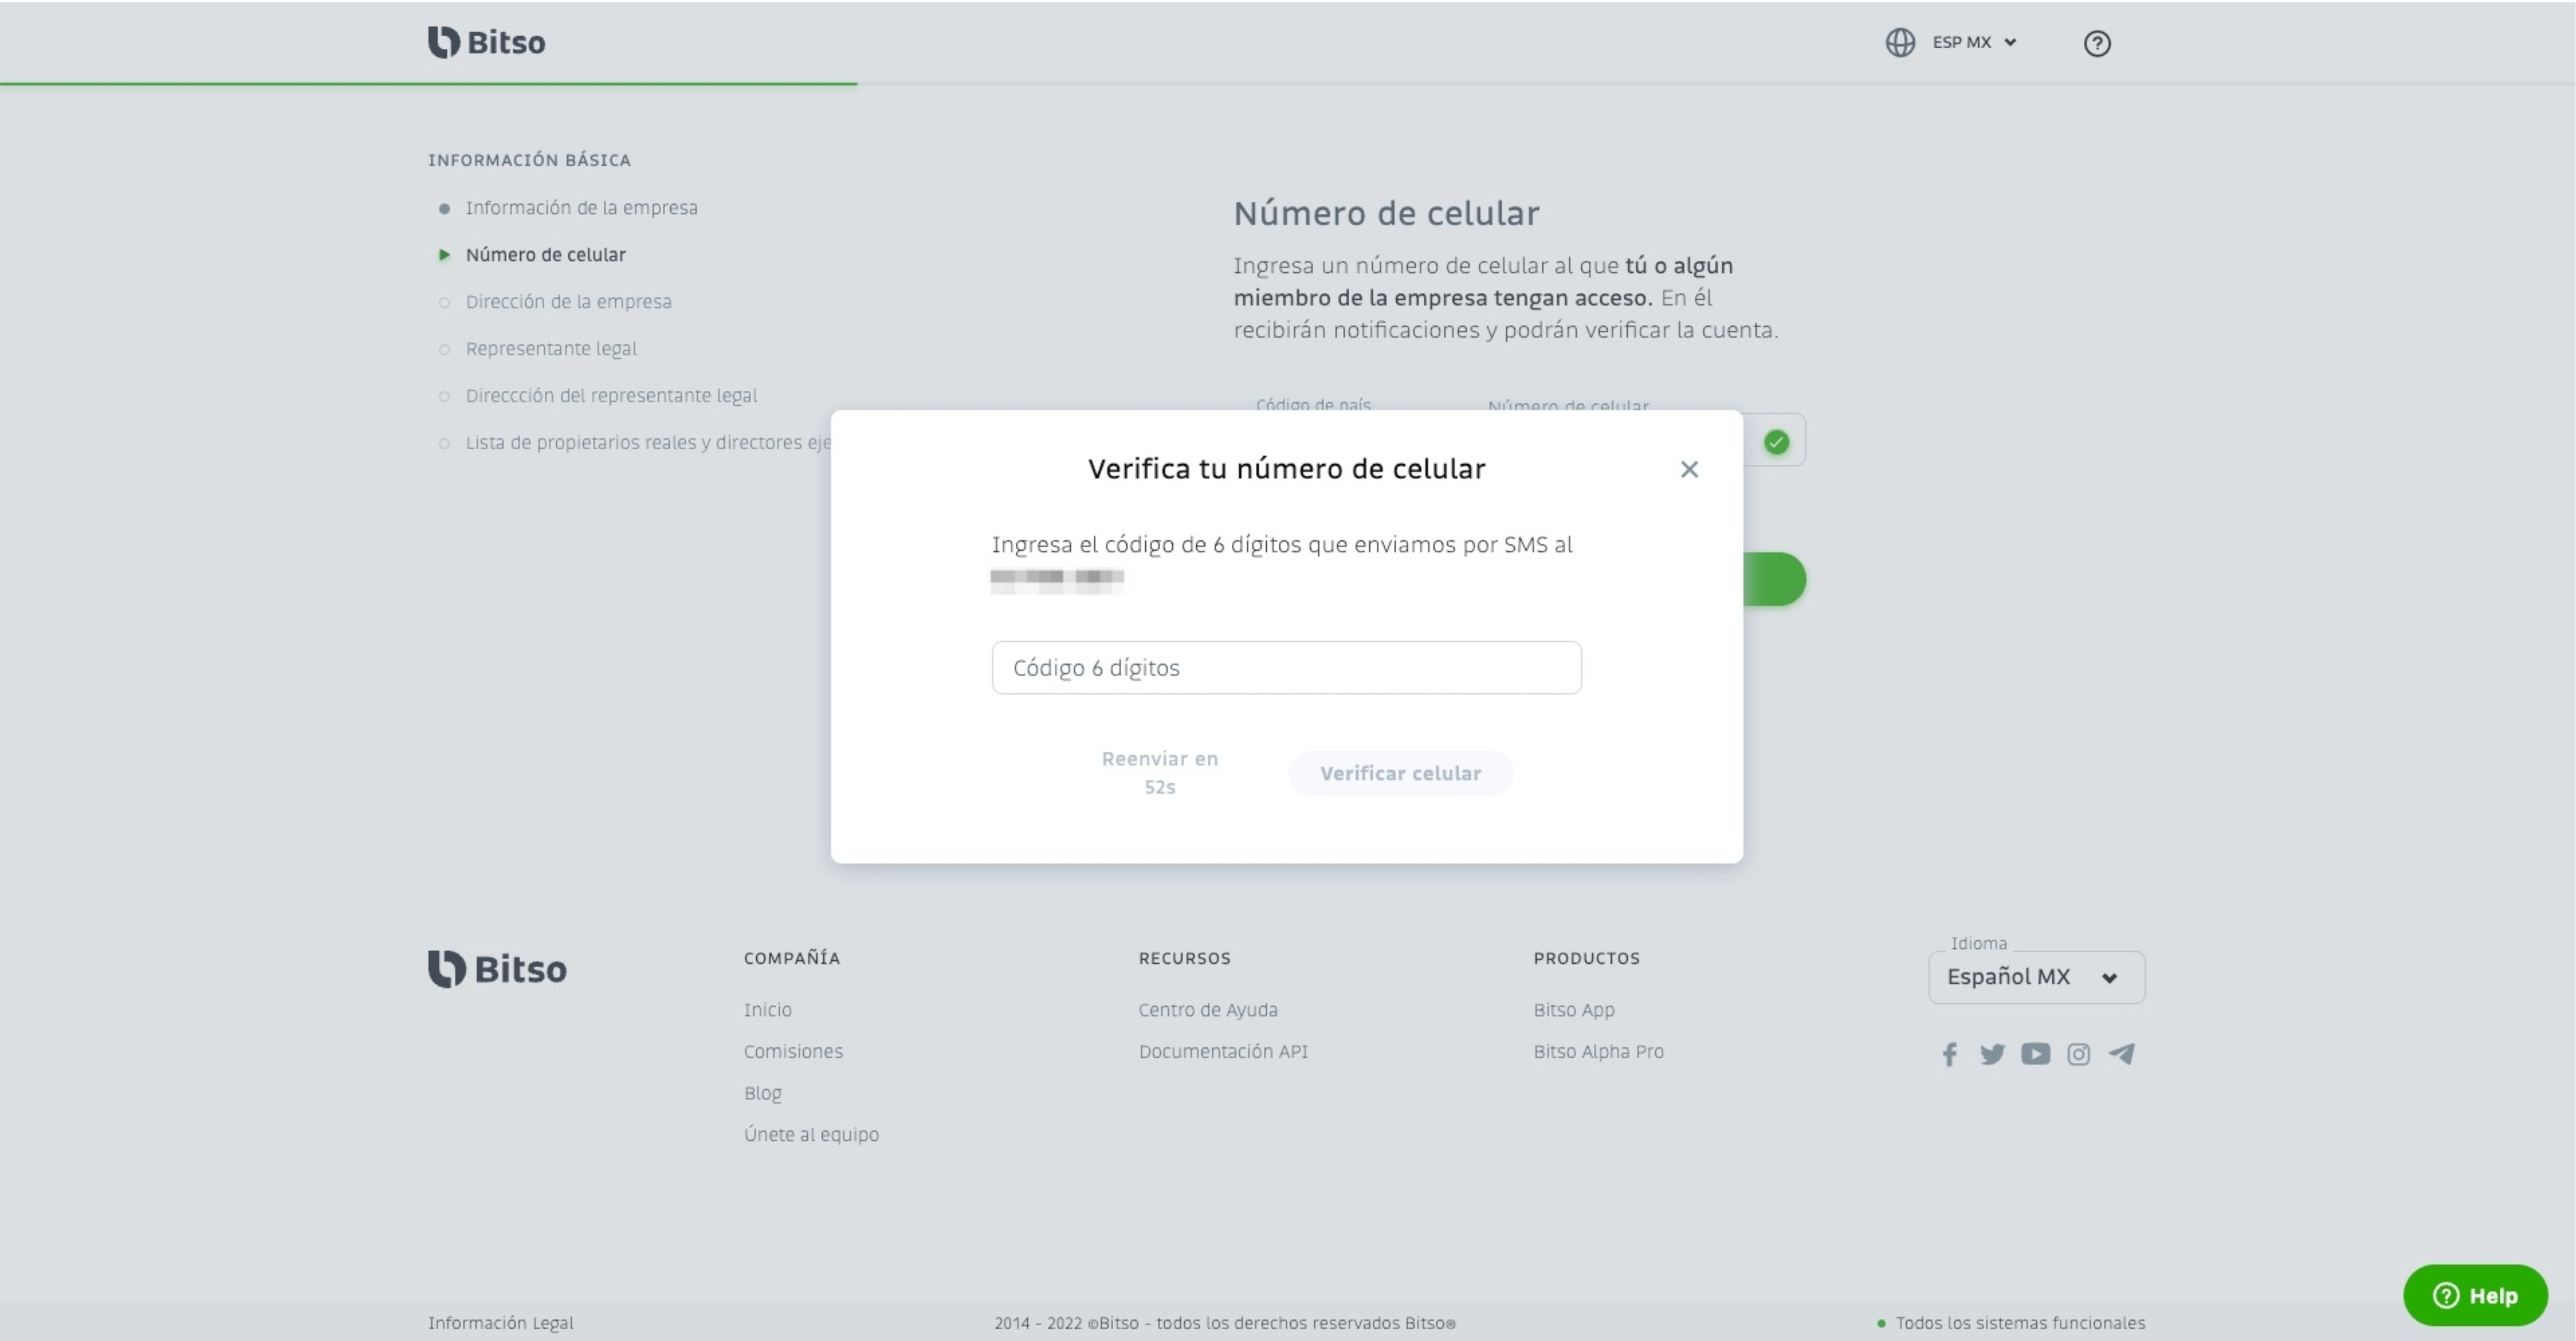
Task: Expand the Español MX idioma dropdown
Action: (x=2036, y=977)
